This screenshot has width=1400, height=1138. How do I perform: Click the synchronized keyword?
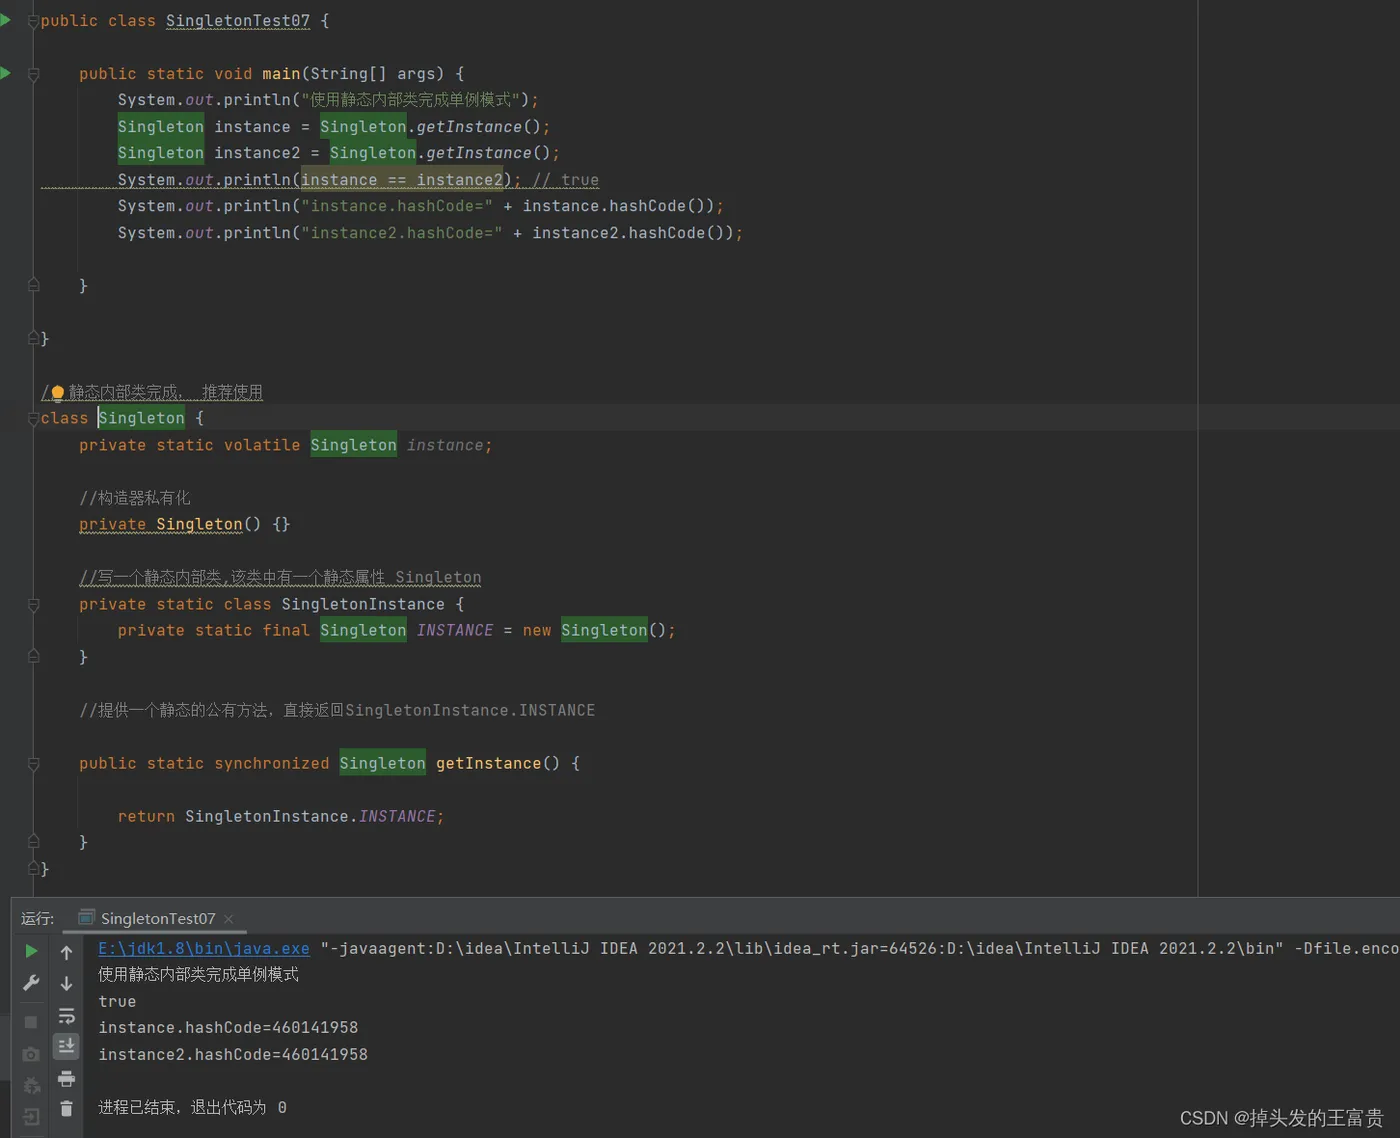(272, 763)
